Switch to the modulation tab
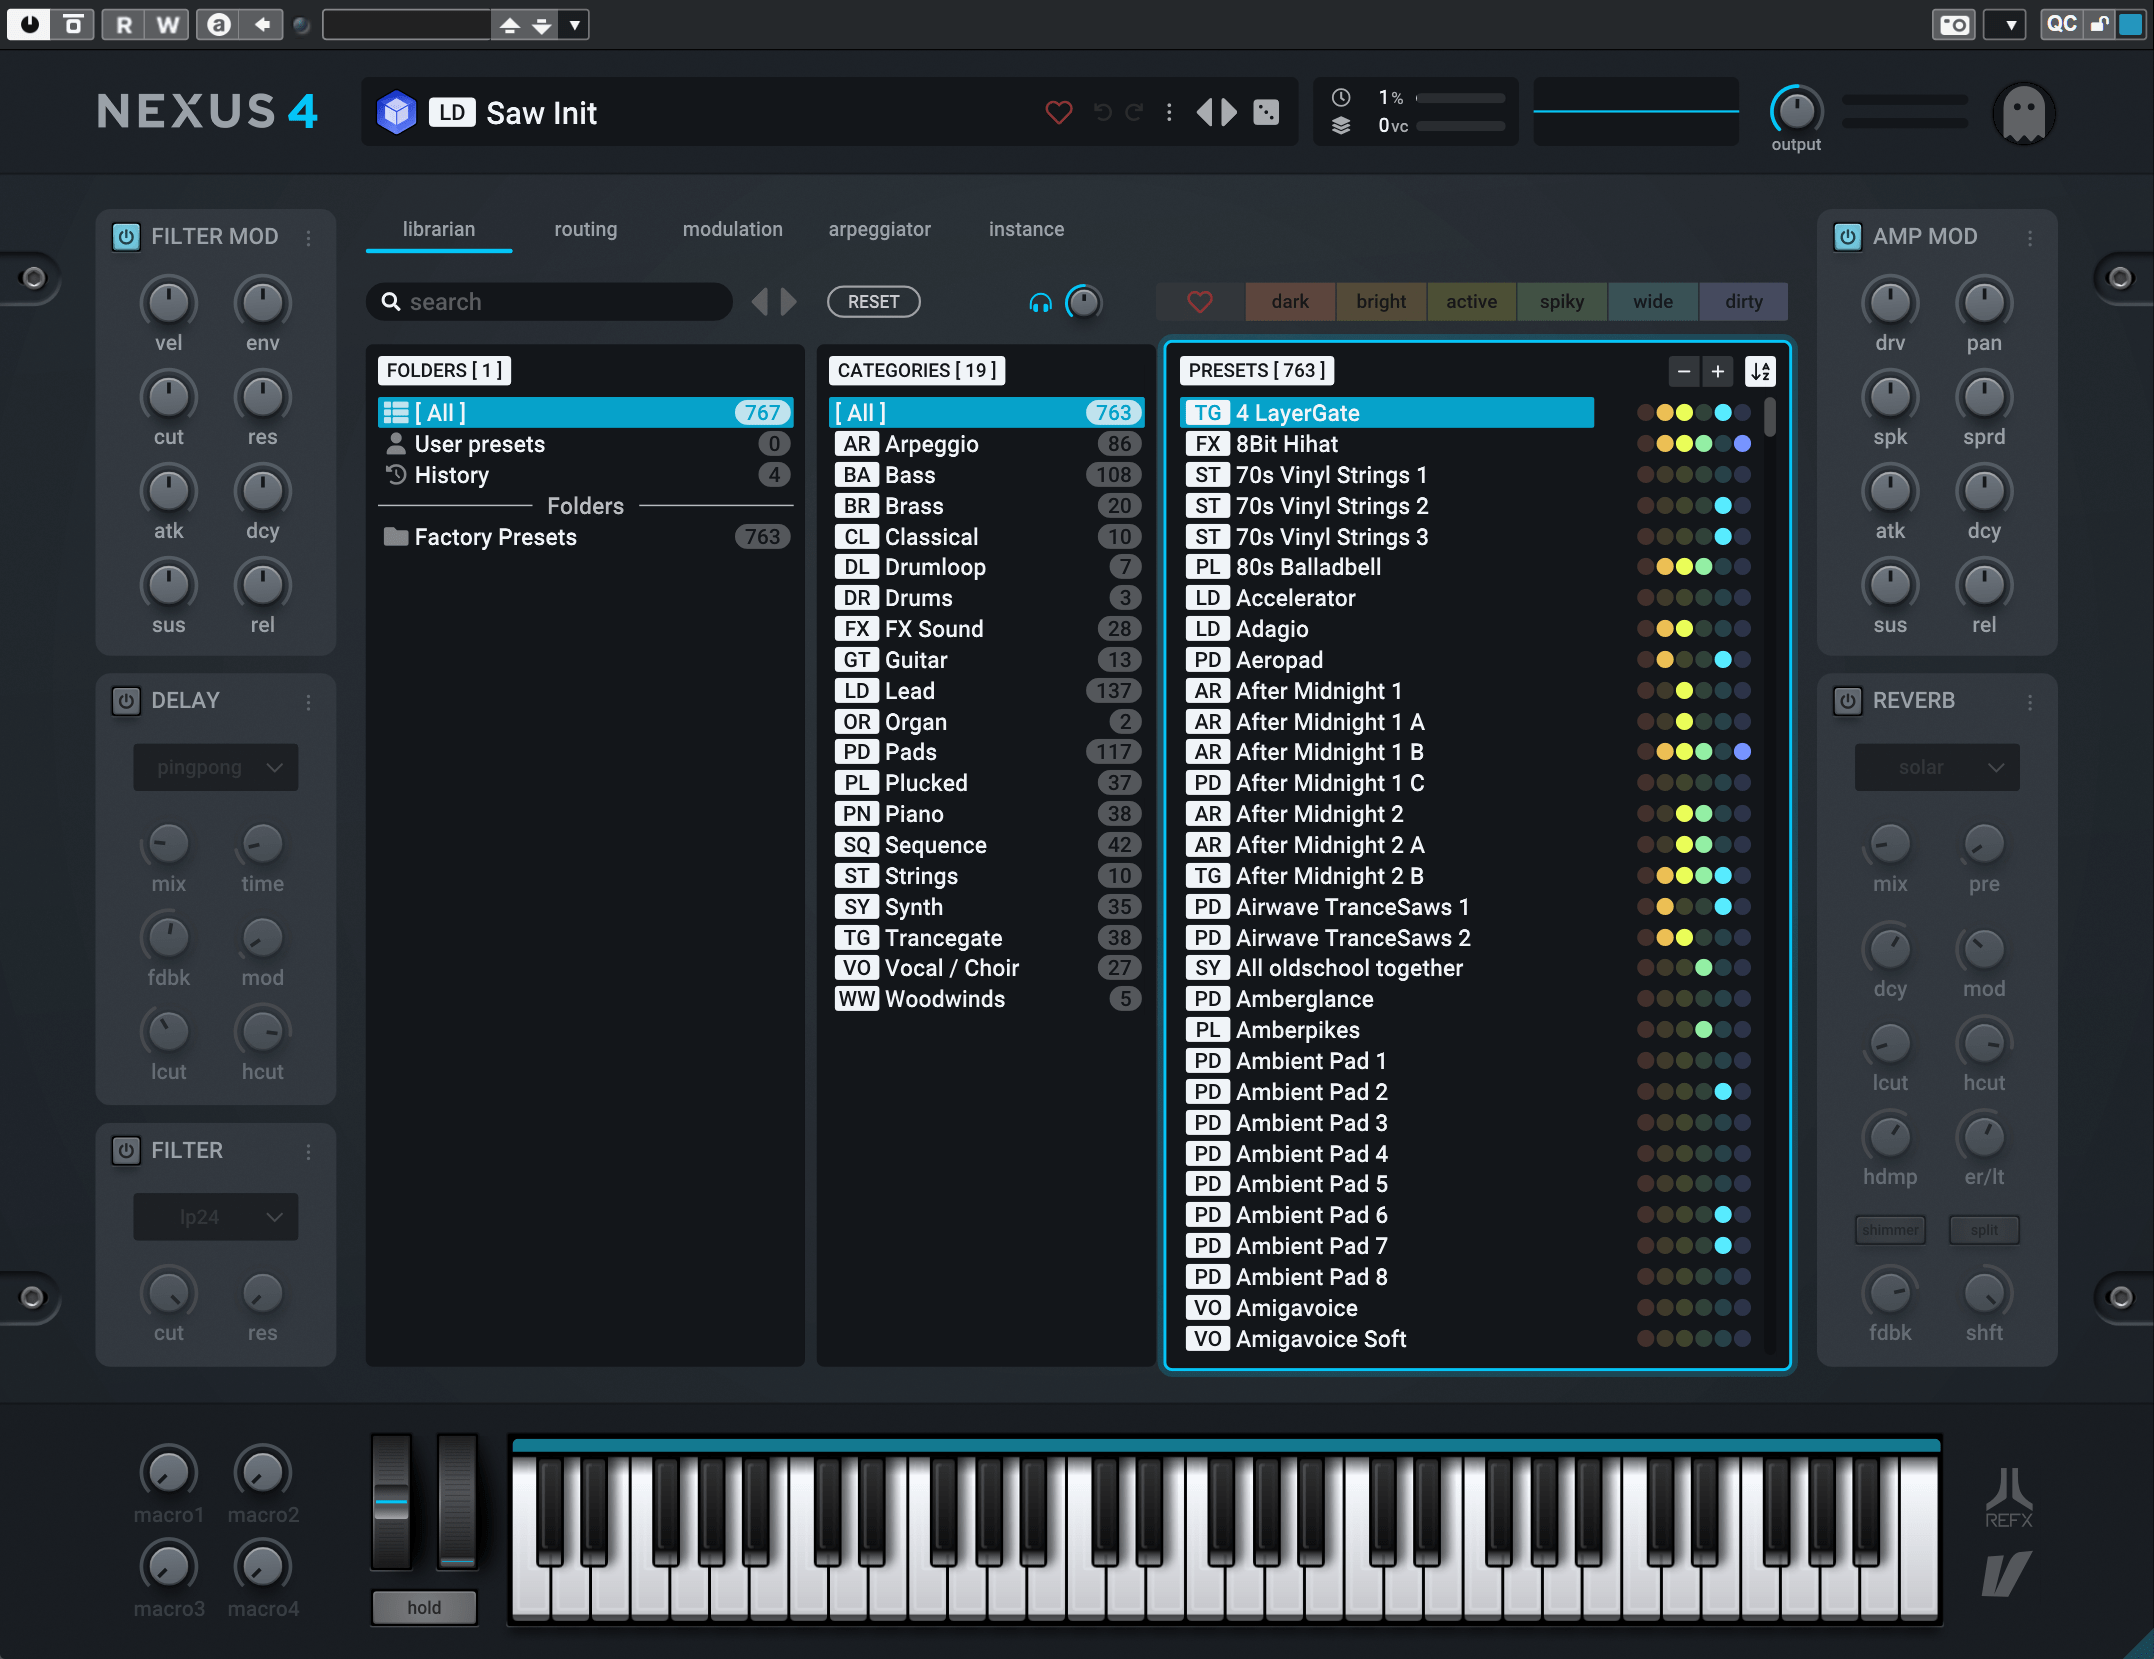This screenshot has height=1659, width=2154. pyautogui.click(x=732, y=229)
